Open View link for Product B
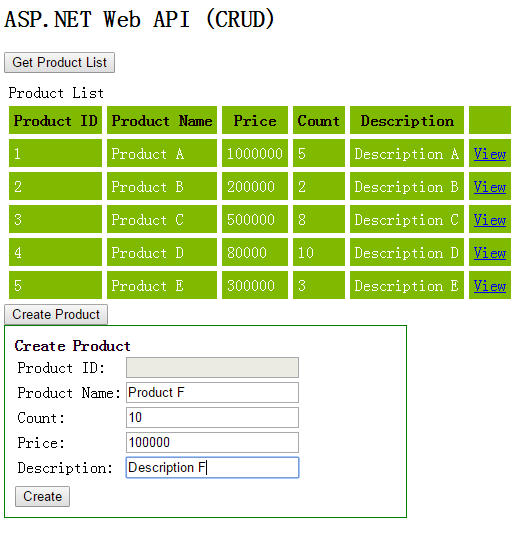This screenshot has height=535, width=525. pyautogui.click(x=490, y=187)
